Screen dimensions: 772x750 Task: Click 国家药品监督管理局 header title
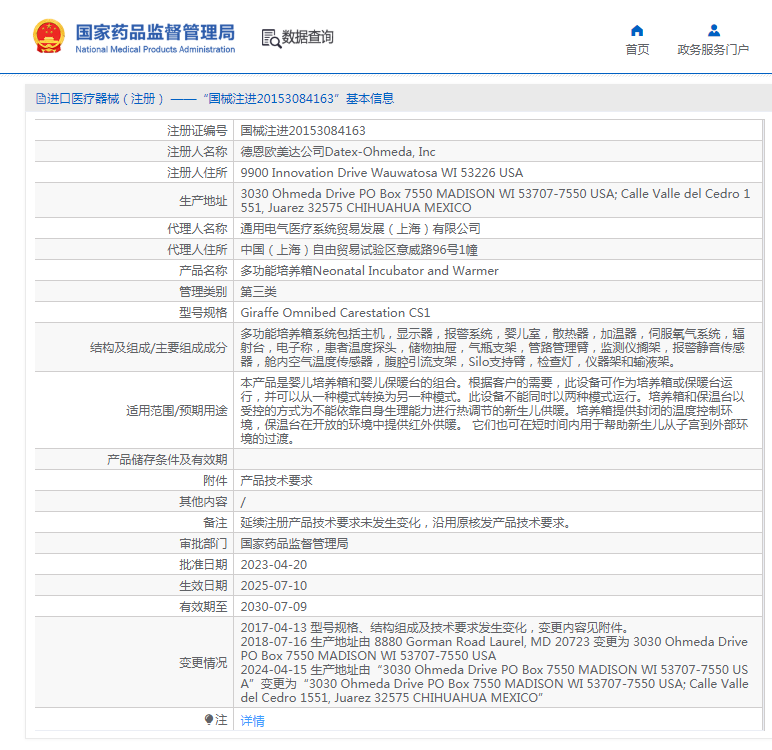[x=155, y=32]
